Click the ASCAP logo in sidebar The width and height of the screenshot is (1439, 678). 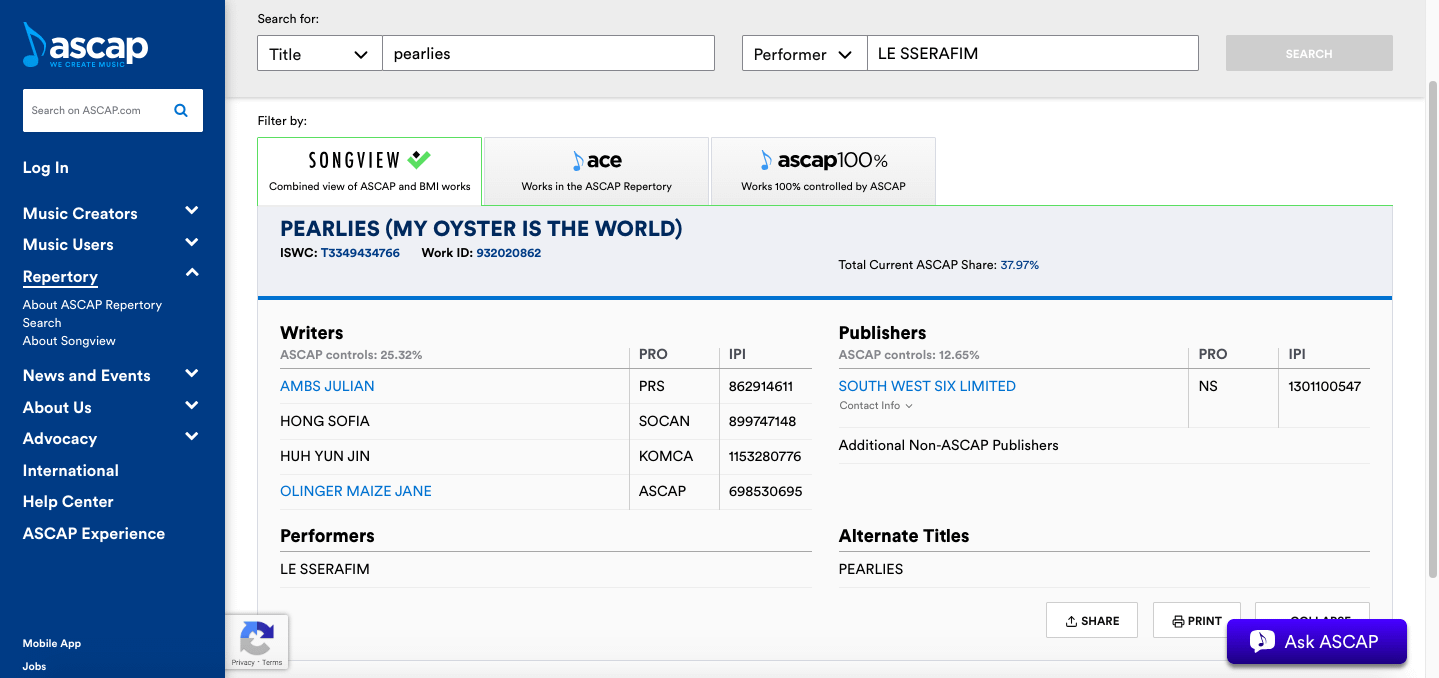85,46
